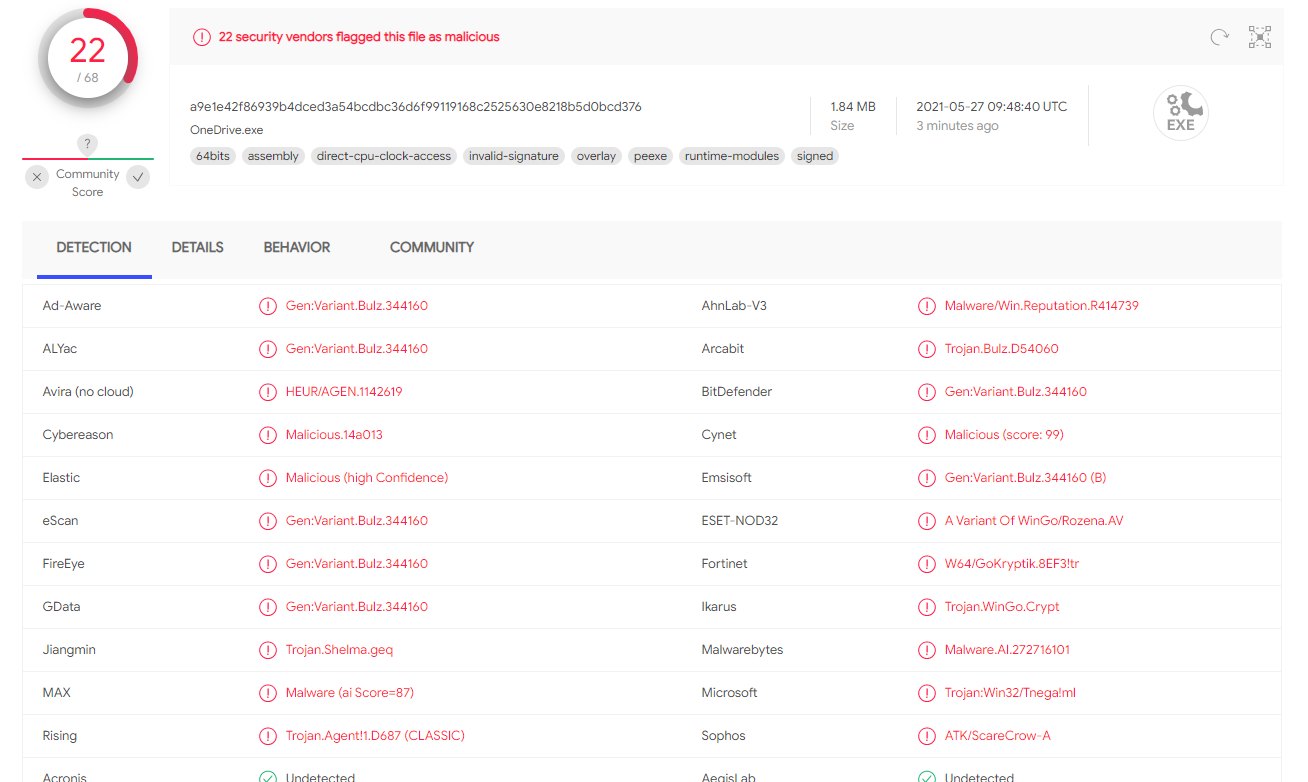
Task: Click the signed tag chip
Action: [814, 156]
